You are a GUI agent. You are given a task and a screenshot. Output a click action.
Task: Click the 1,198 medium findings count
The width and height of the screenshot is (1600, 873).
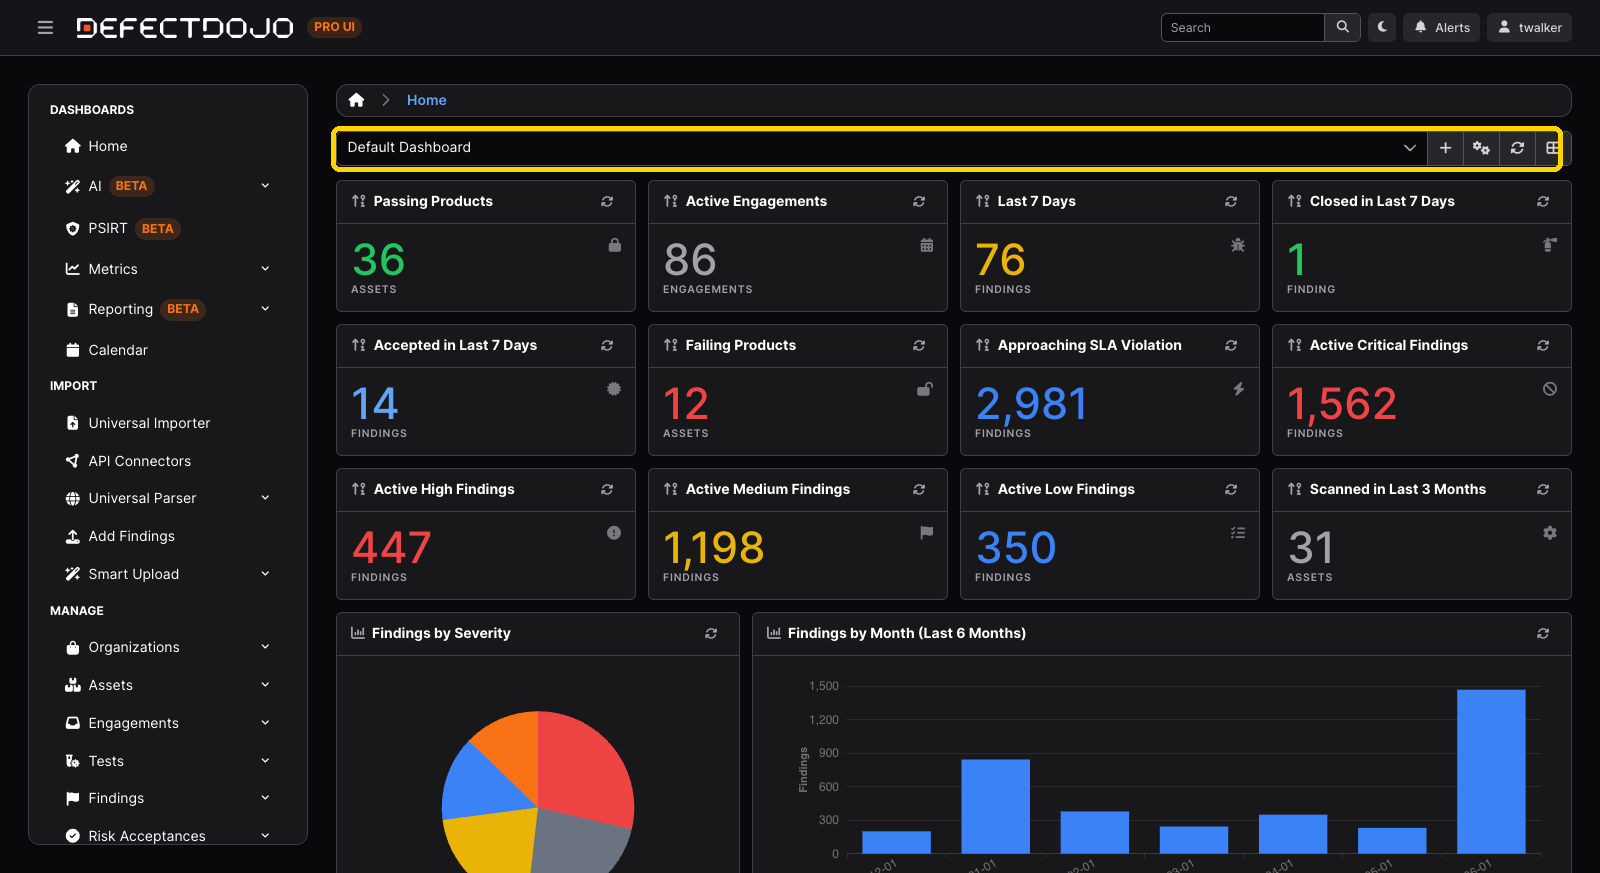pyautogui.click(x=714, y=548)
